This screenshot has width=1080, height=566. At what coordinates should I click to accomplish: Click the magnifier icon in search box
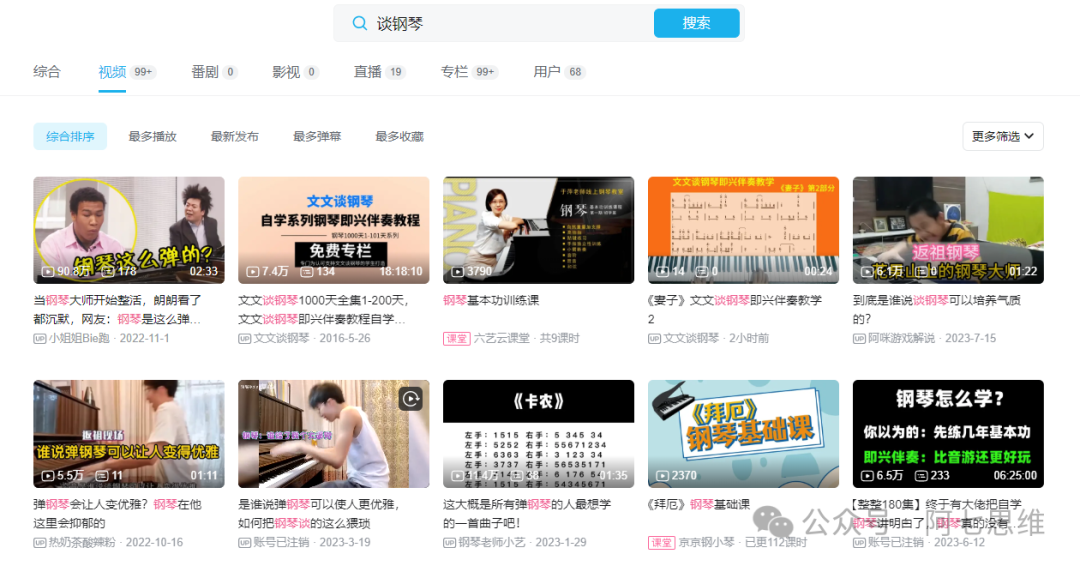(x=359, y=23)
